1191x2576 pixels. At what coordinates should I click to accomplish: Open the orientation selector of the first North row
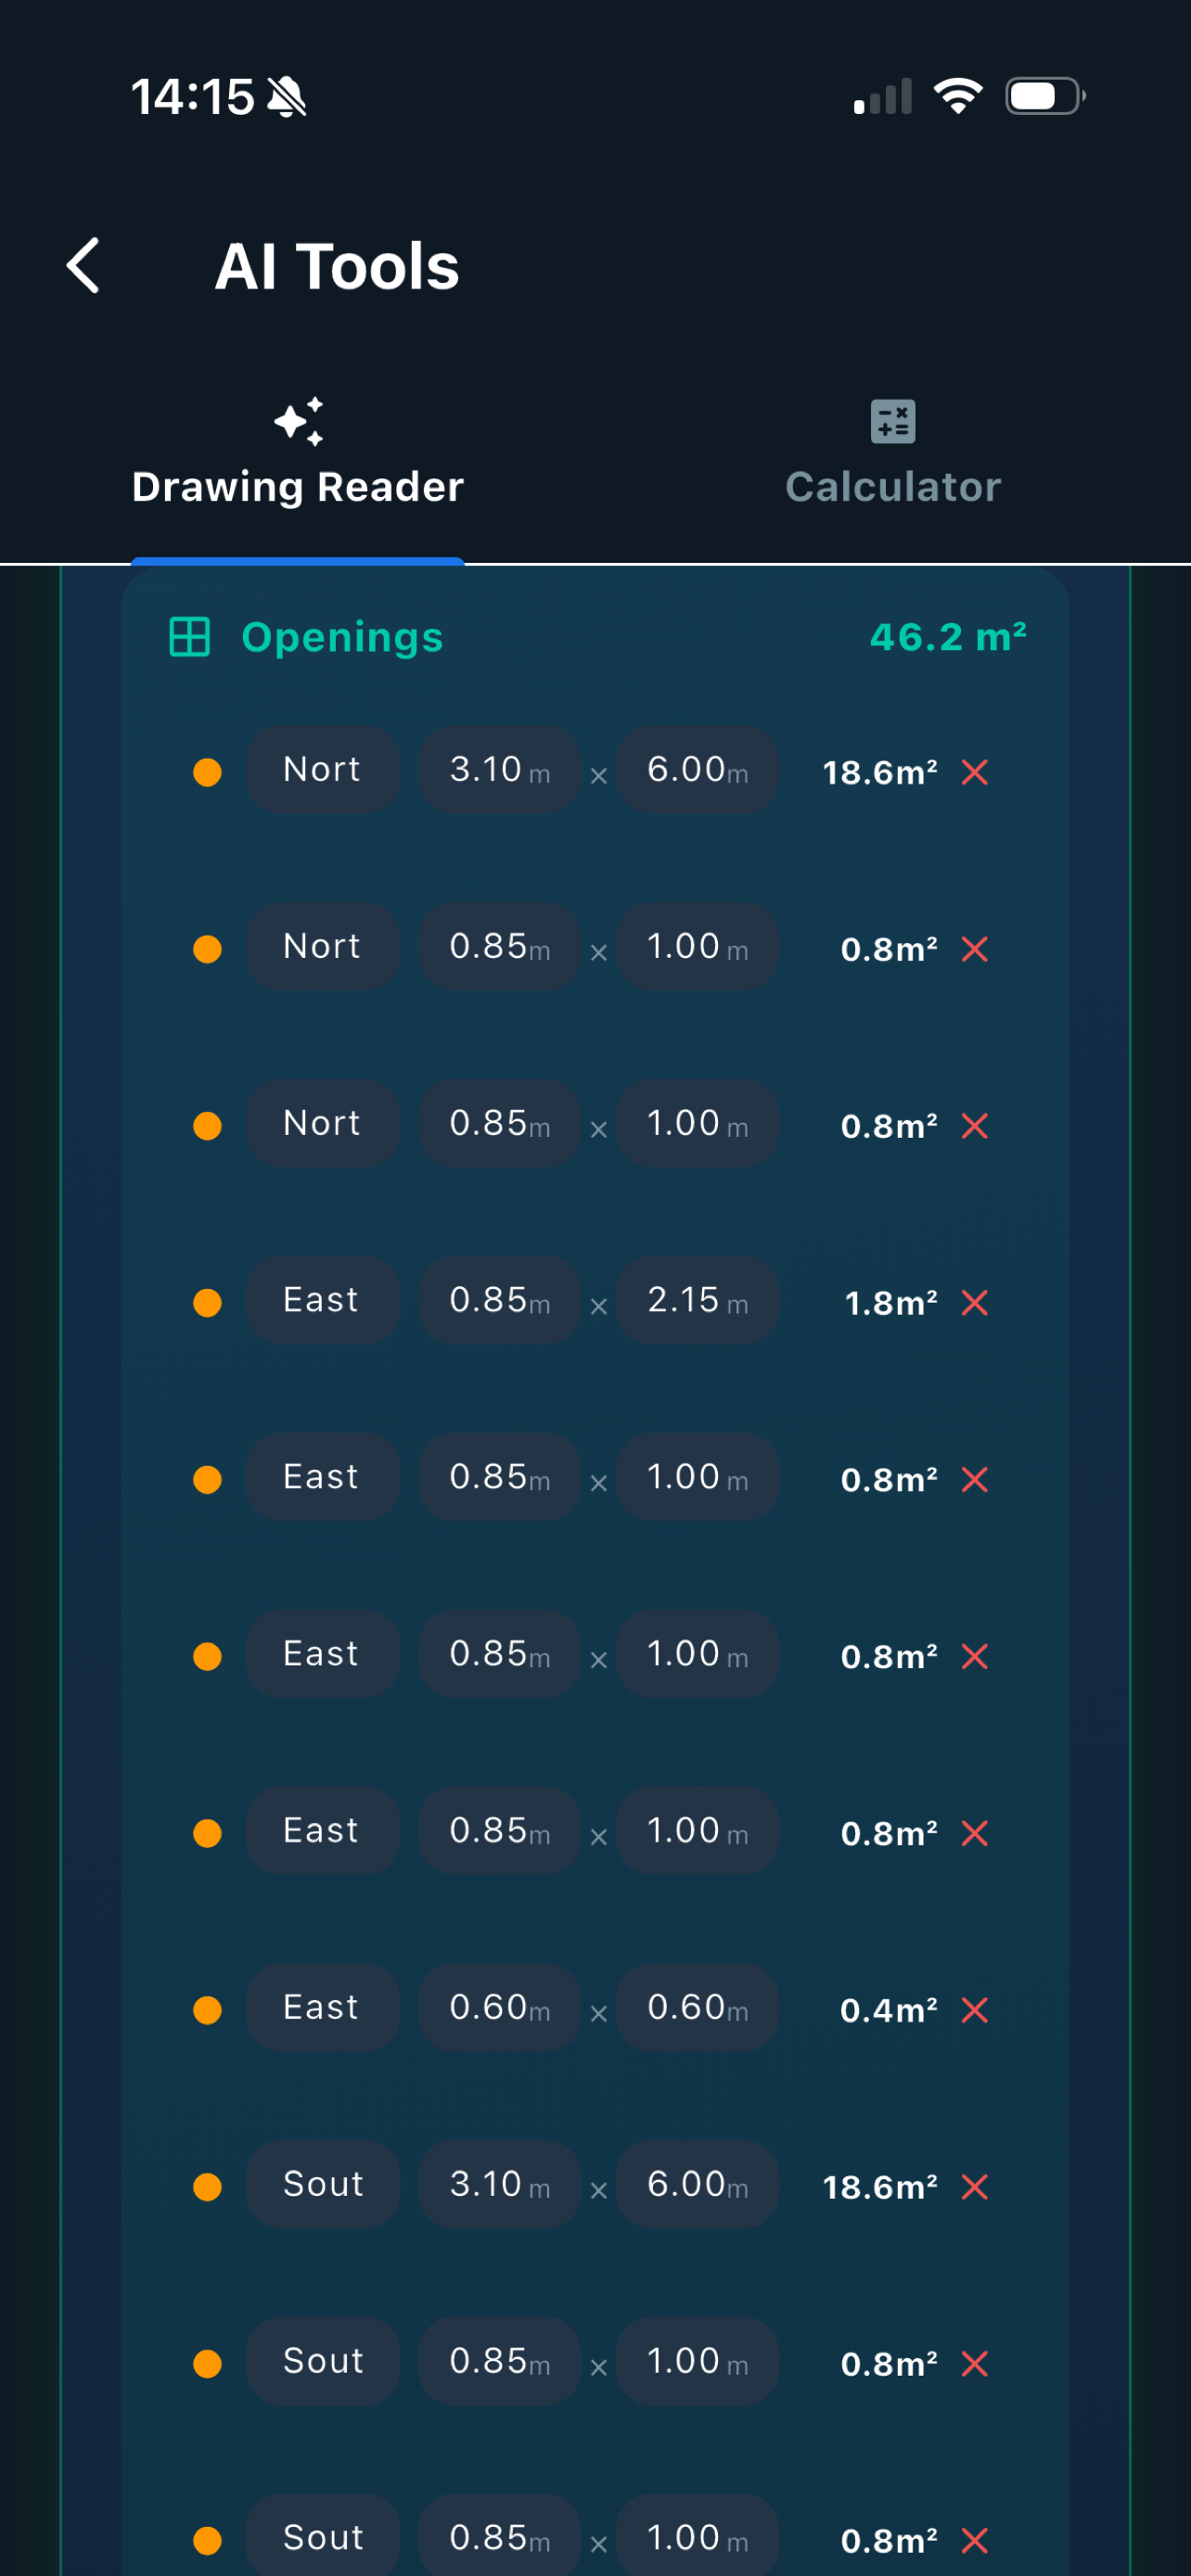[322, 769]
